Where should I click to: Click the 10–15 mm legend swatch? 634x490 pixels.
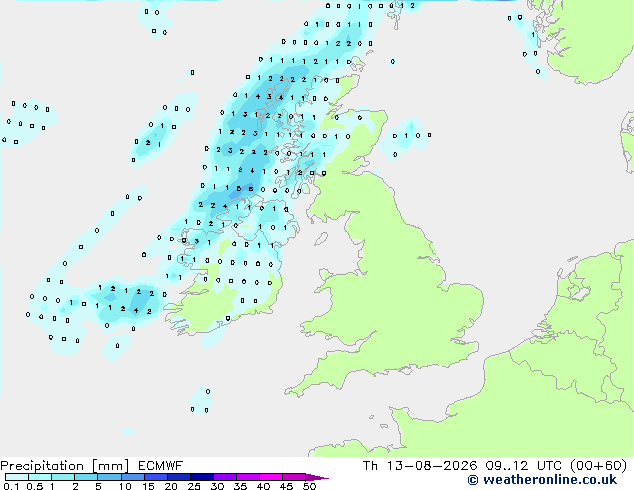tap(132, 477)
